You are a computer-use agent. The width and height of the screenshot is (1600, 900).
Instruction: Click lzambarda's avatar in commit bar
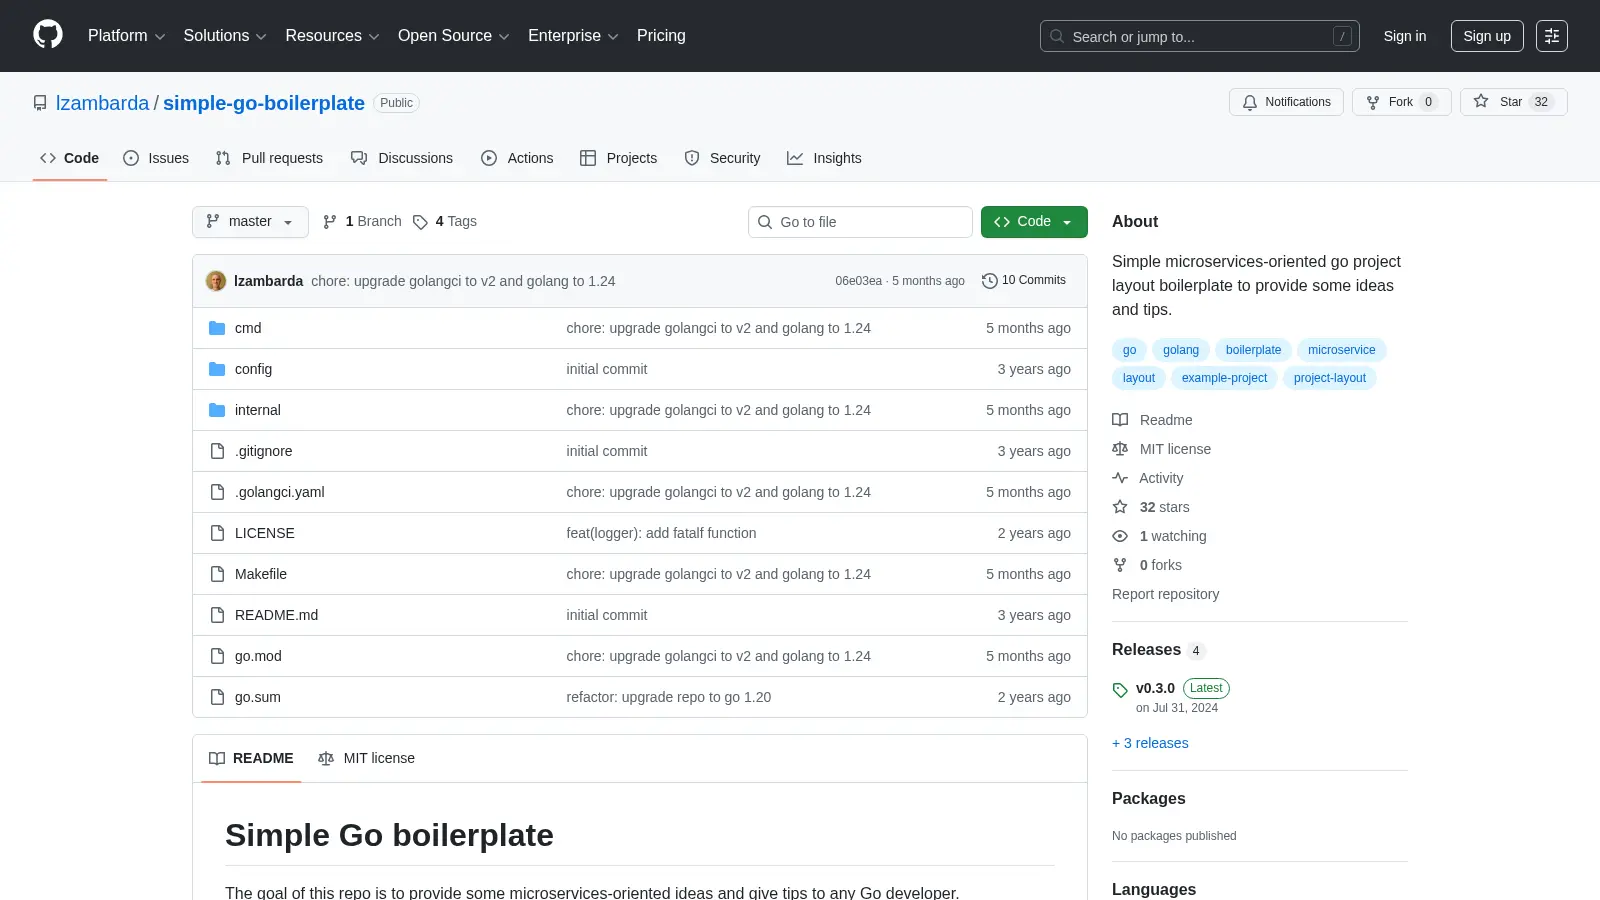pos(216,281)
